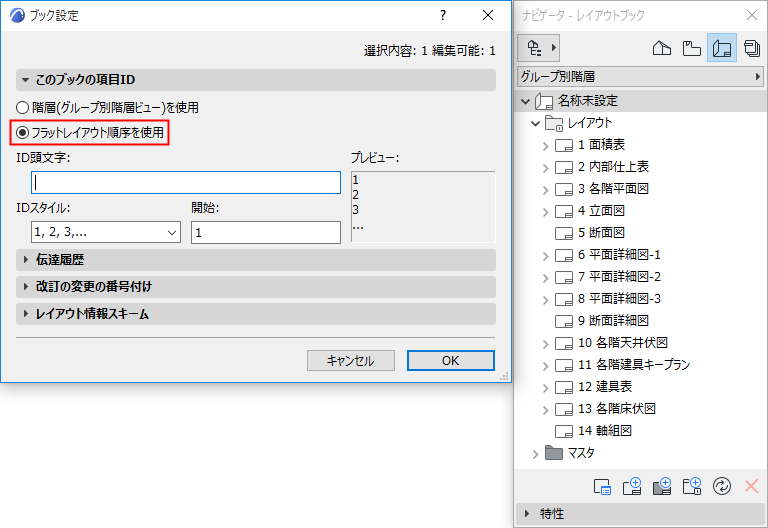Click the 開始 start value field
The height and width of the screenshot is (528, 768).
266,232
